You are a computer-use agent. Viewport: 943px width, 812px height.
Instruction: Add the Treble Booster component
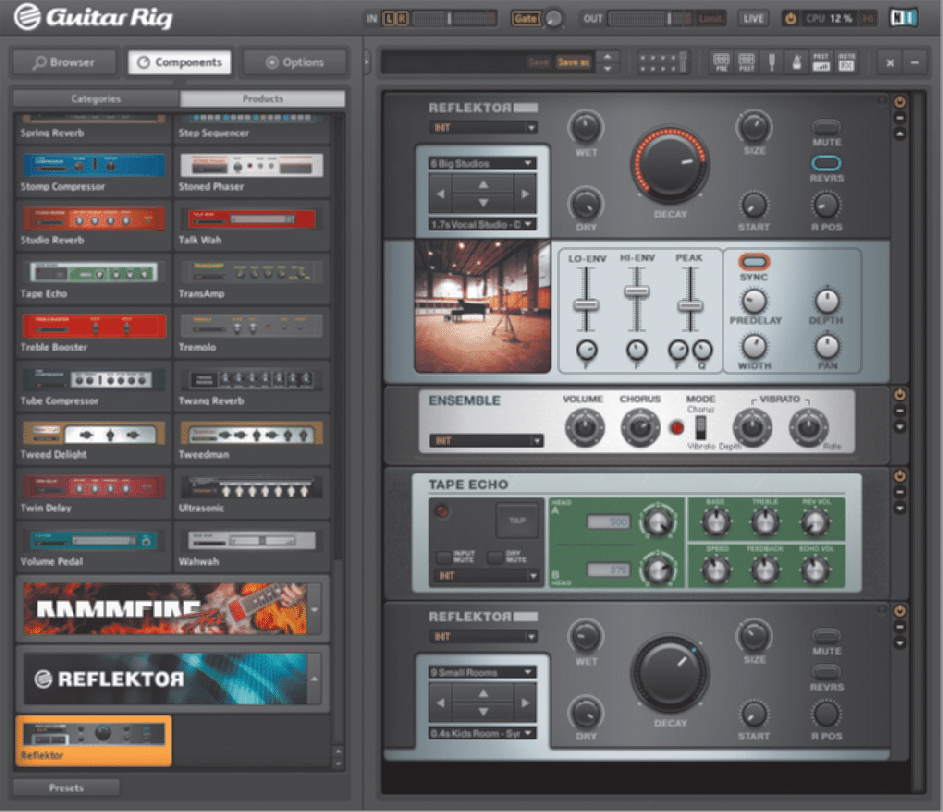pos(93,332)
